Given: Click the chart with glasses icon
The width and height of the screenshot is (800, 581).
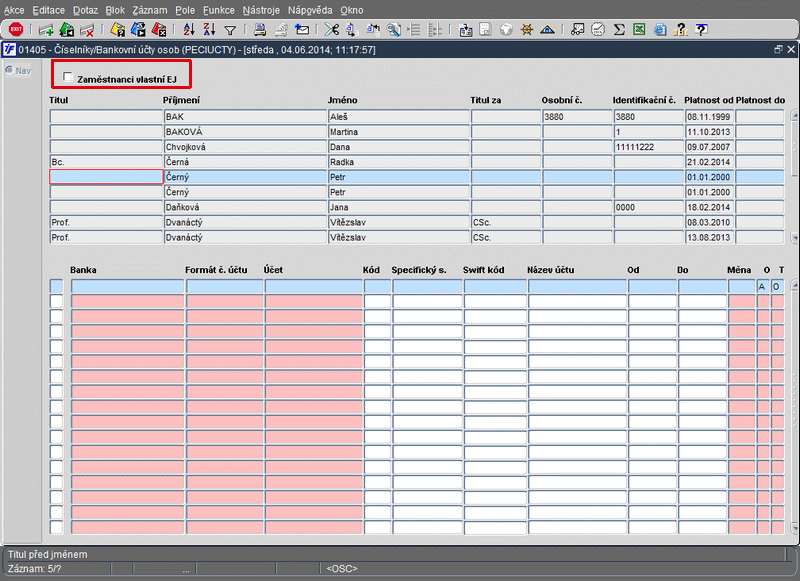Looking at the screenshot, I should 577,30.
